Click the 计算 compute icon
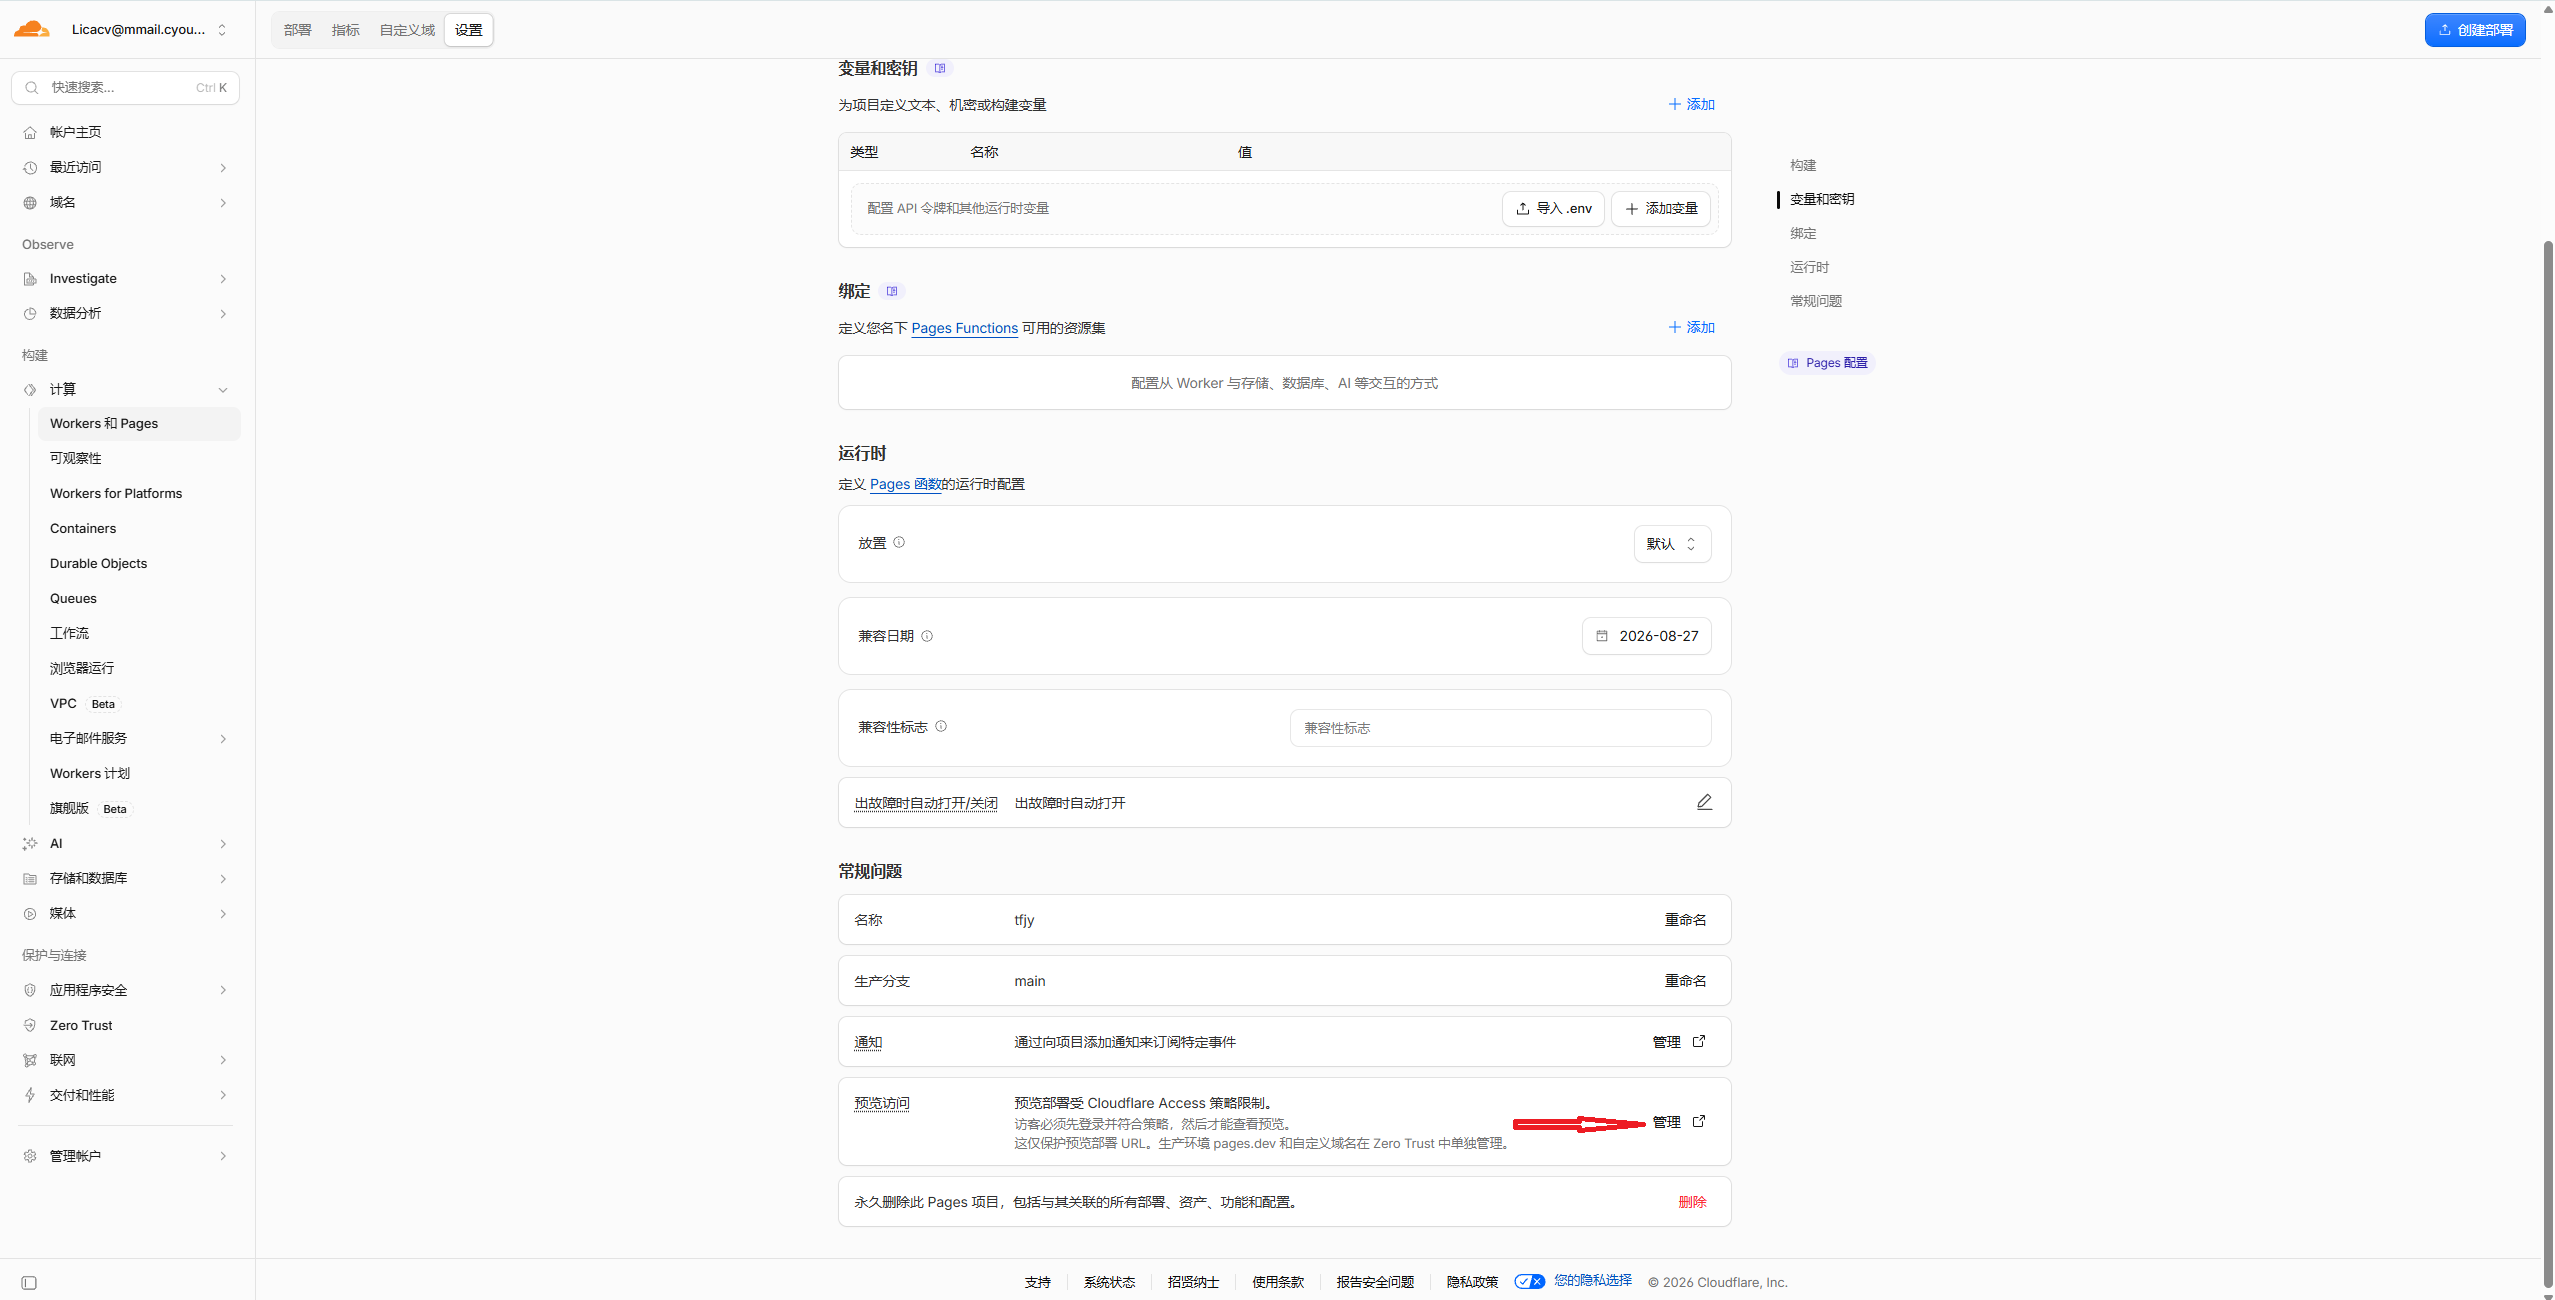 (30, 389)
